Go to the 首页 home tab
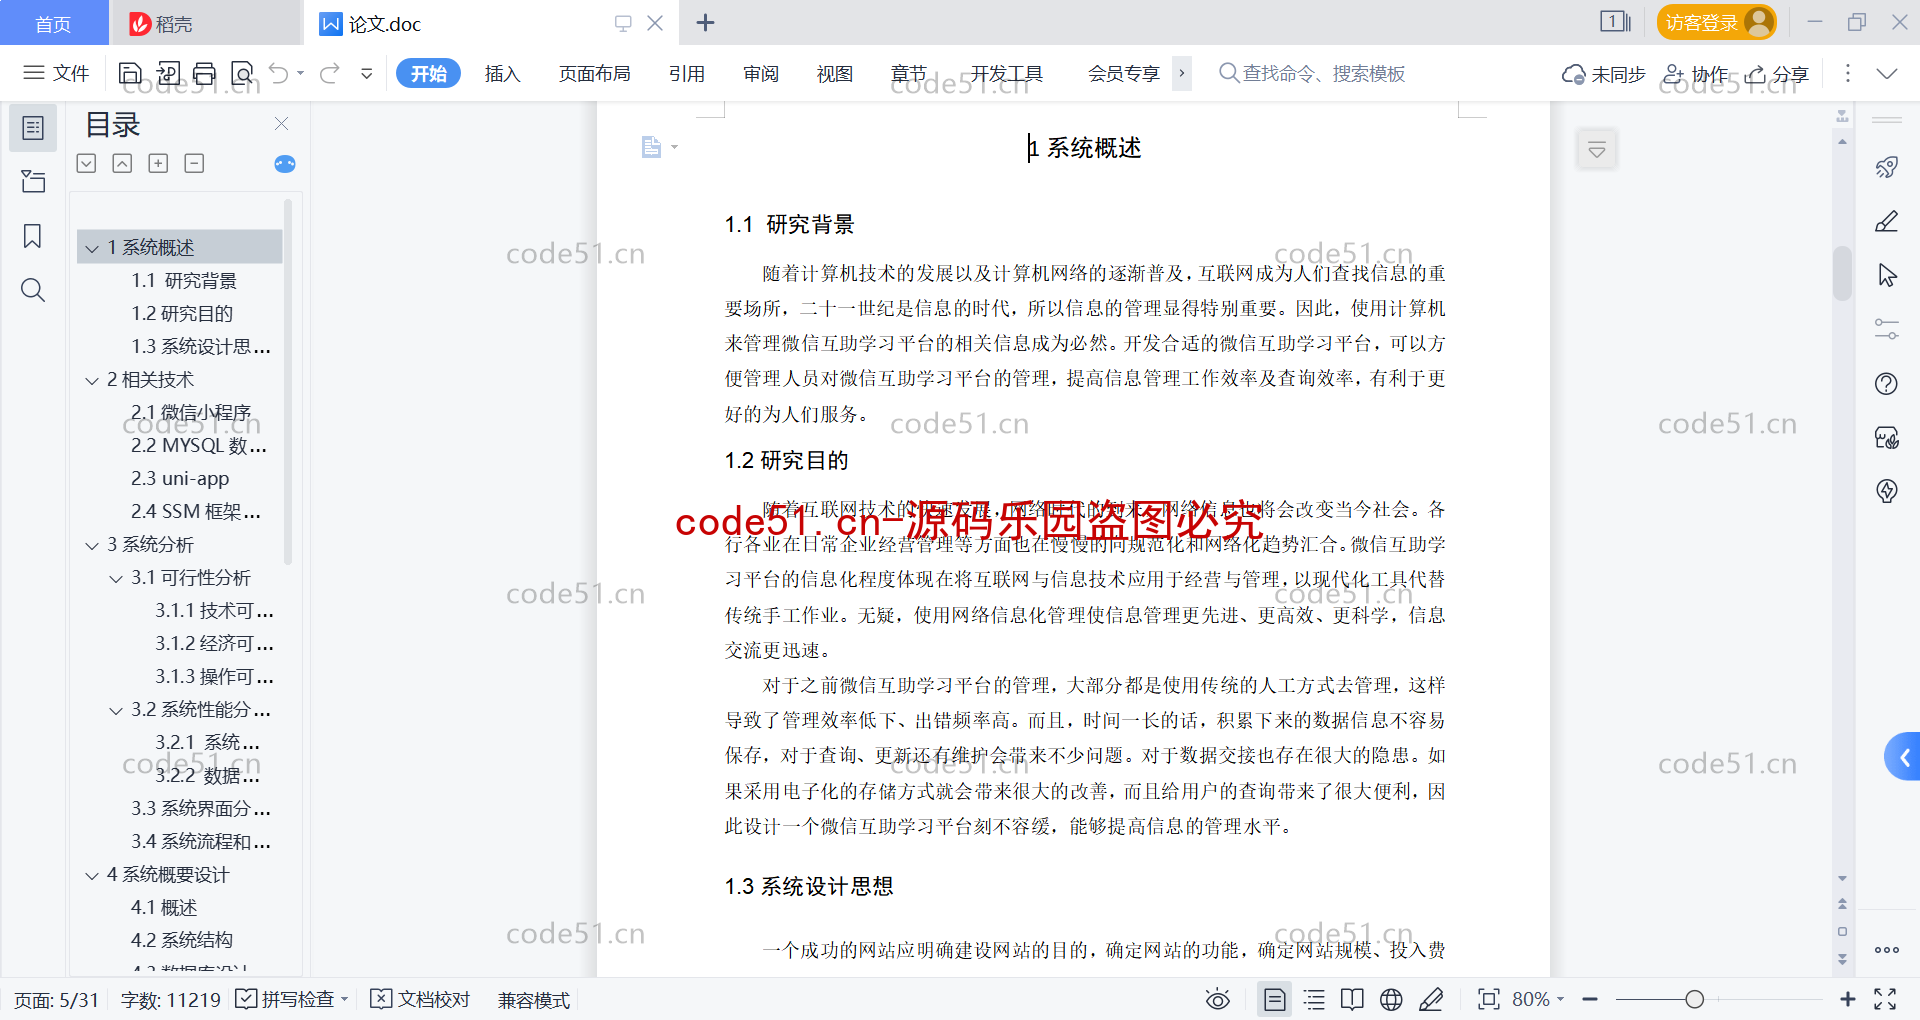The width and height of the screenshot is (1920, 1020). click(53, 23)
